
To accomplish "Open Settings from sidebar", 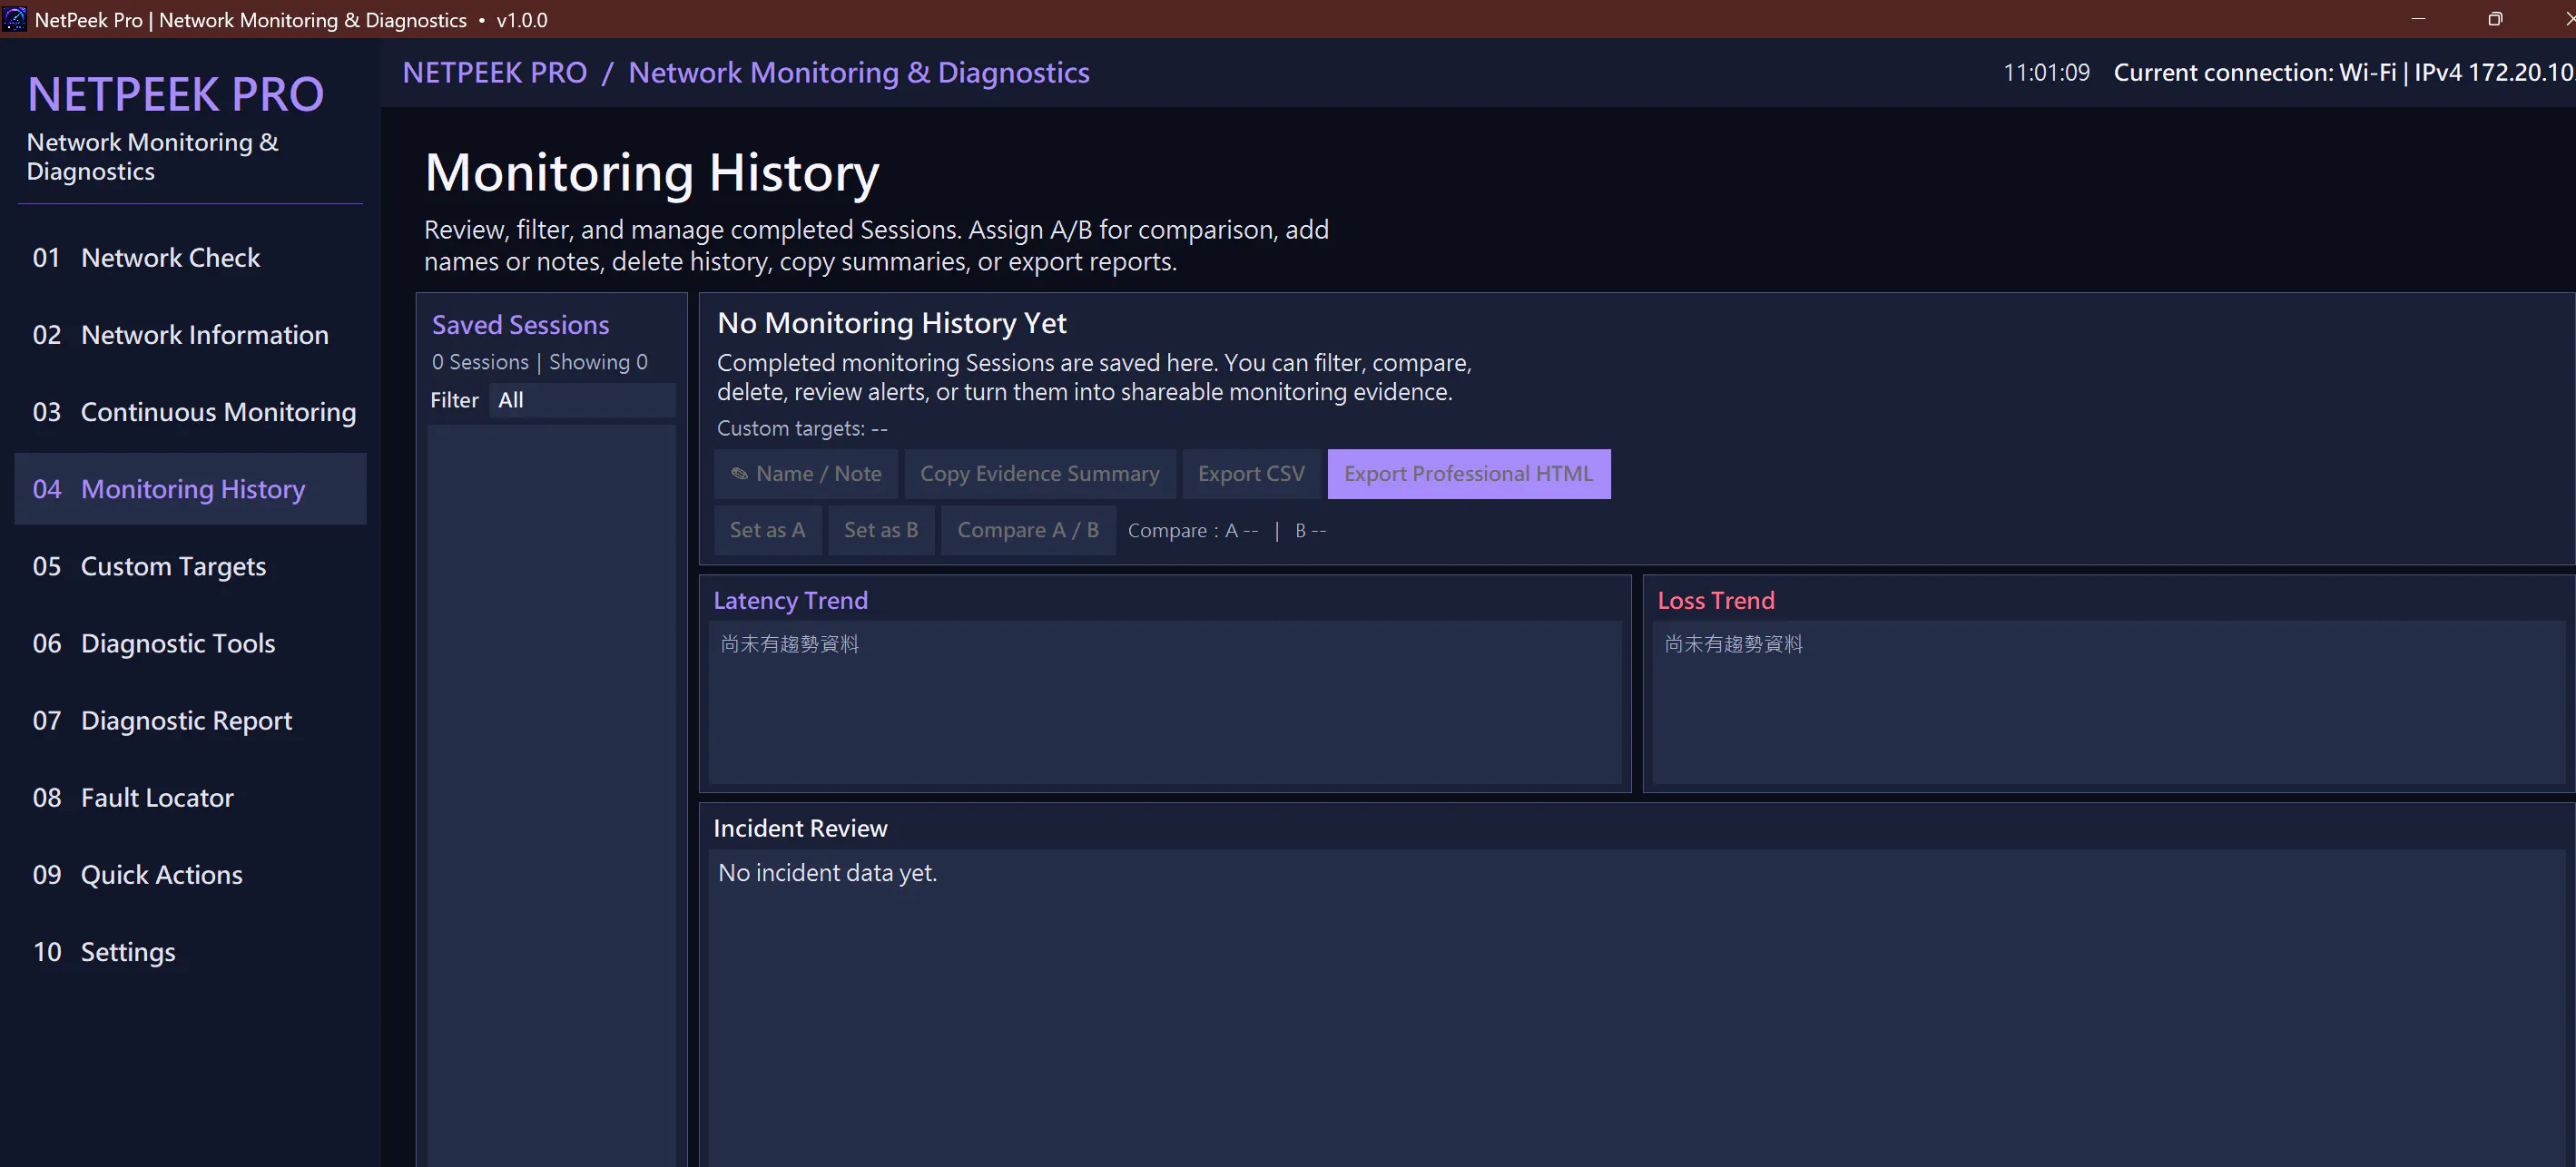I will click(190, 951).
